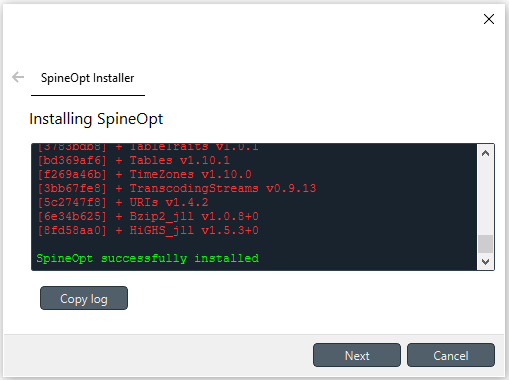Click the TimeZones v1.10.0 log line

(144, 174)
